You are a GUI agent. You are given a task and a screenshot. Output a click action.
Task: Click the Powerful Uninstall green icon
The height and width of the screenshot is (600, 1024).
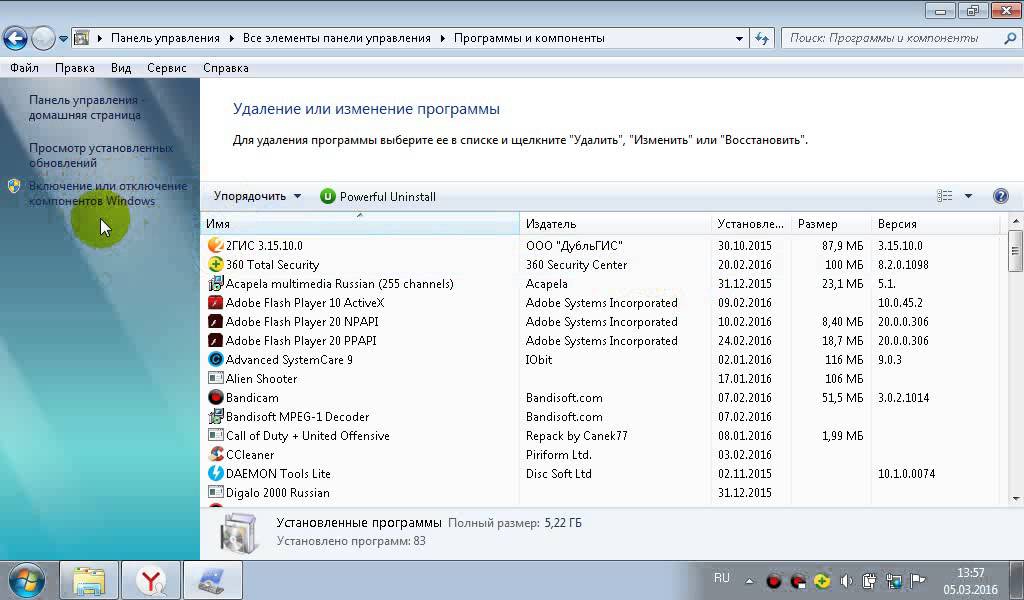328,197
